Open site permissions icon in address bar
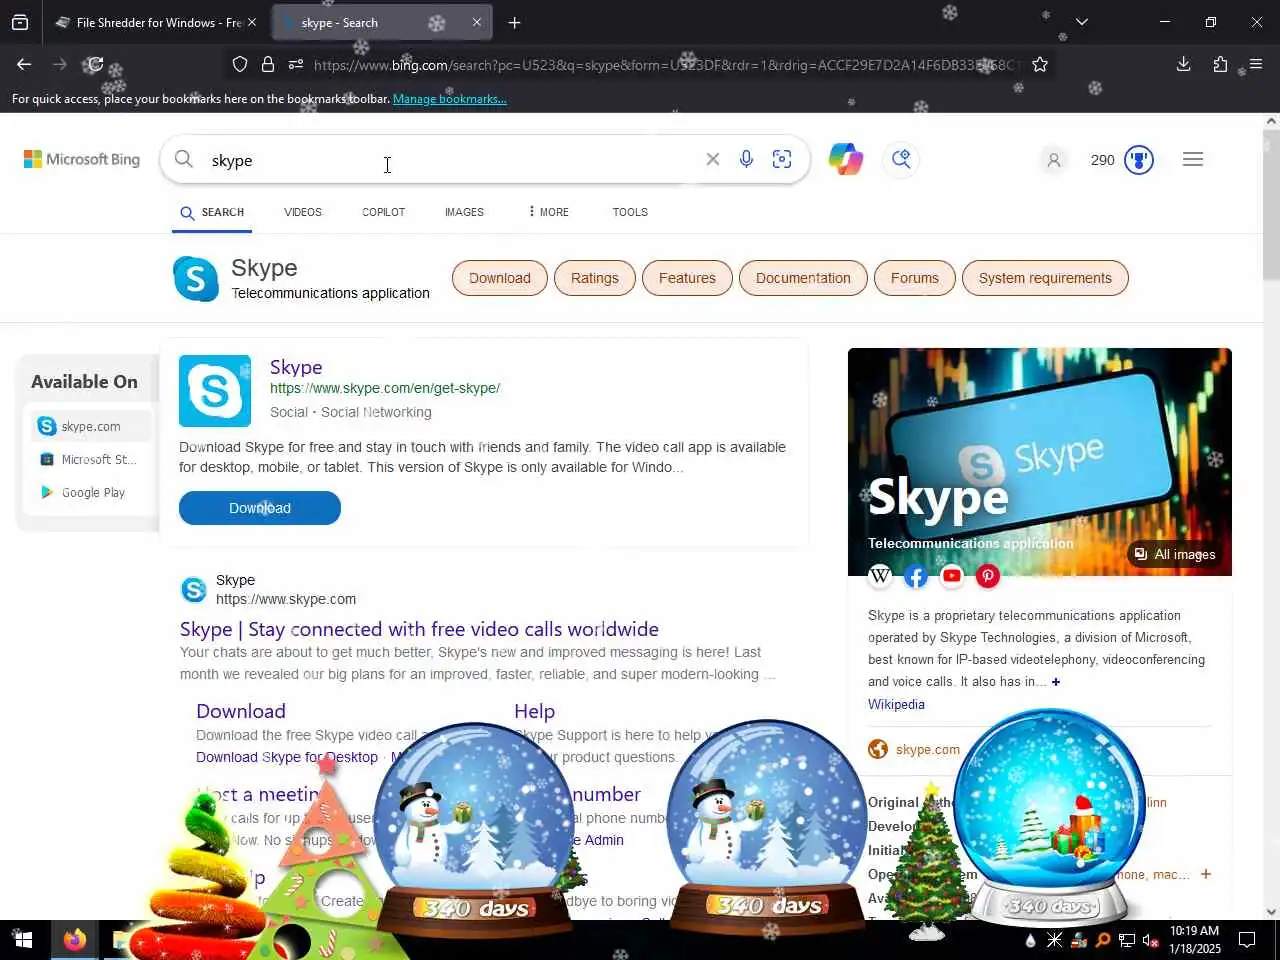The height and width of the screenshot is (960, 1280). 296,64
